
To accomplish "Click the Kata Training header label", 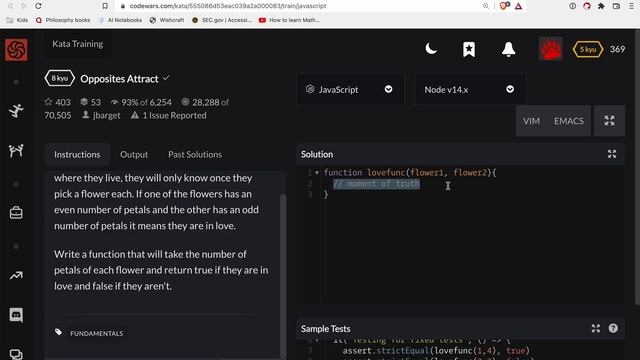I will [78, 44].
